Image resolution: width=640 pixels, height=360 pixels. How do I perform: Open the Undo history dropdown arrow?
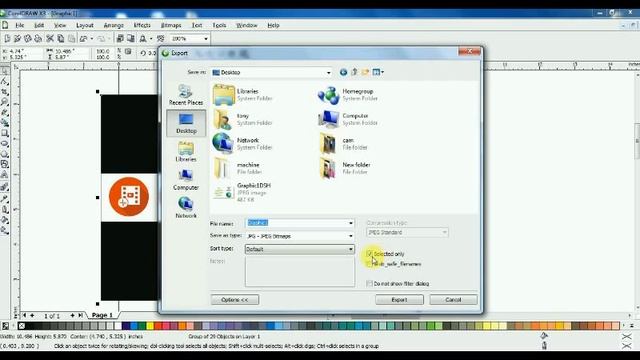92,39
